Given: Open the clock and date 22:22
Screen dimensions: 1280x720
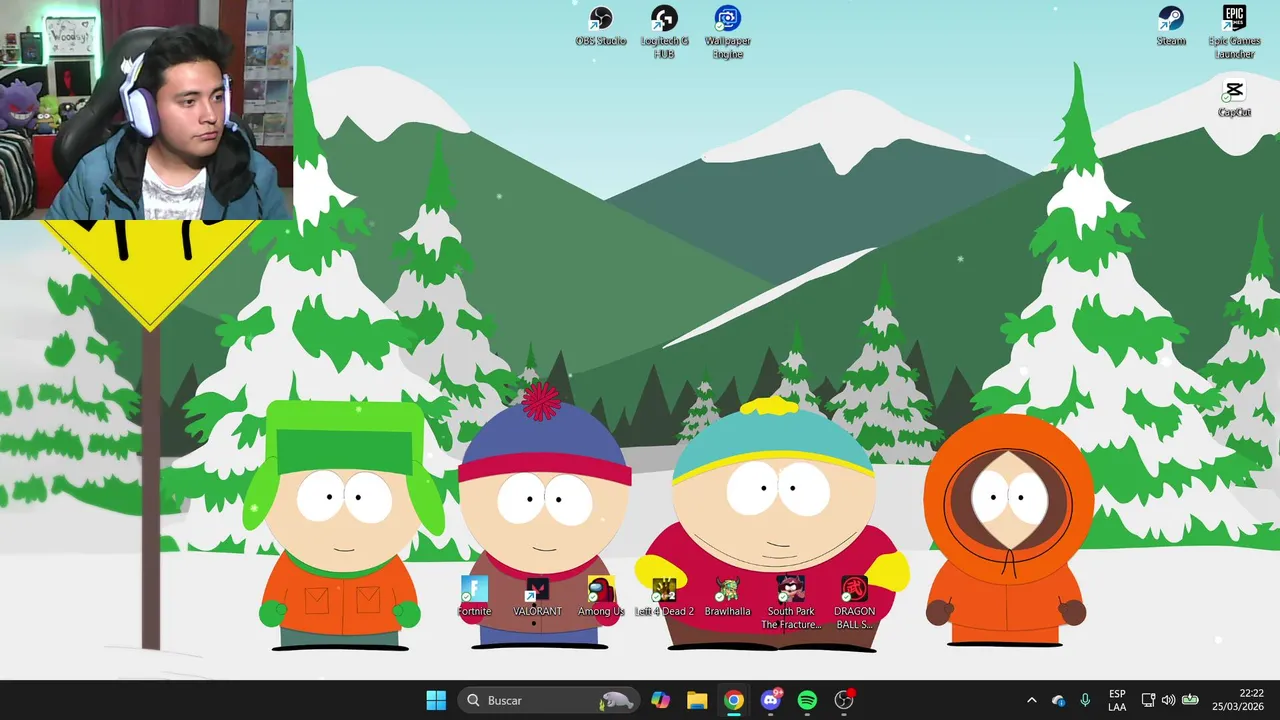Looking at the screenshot, I should pyautogui.click(x=1238, y=700).
